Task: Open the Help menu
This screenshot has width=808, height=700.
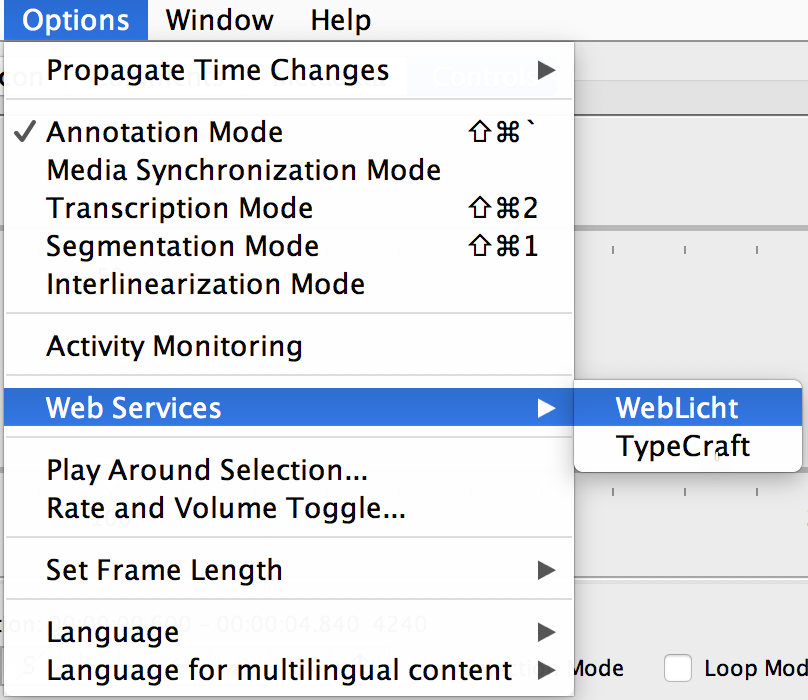Action: [x=341, y=20]
